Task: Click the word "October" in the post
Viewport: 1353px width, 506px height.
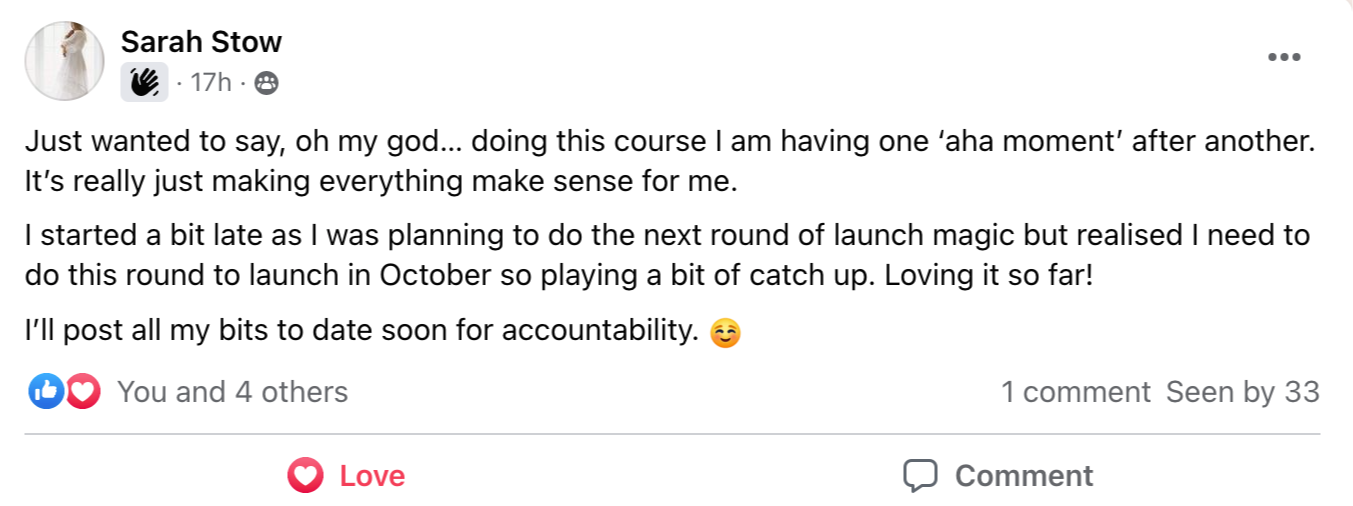Action: [x=438, y=274]
